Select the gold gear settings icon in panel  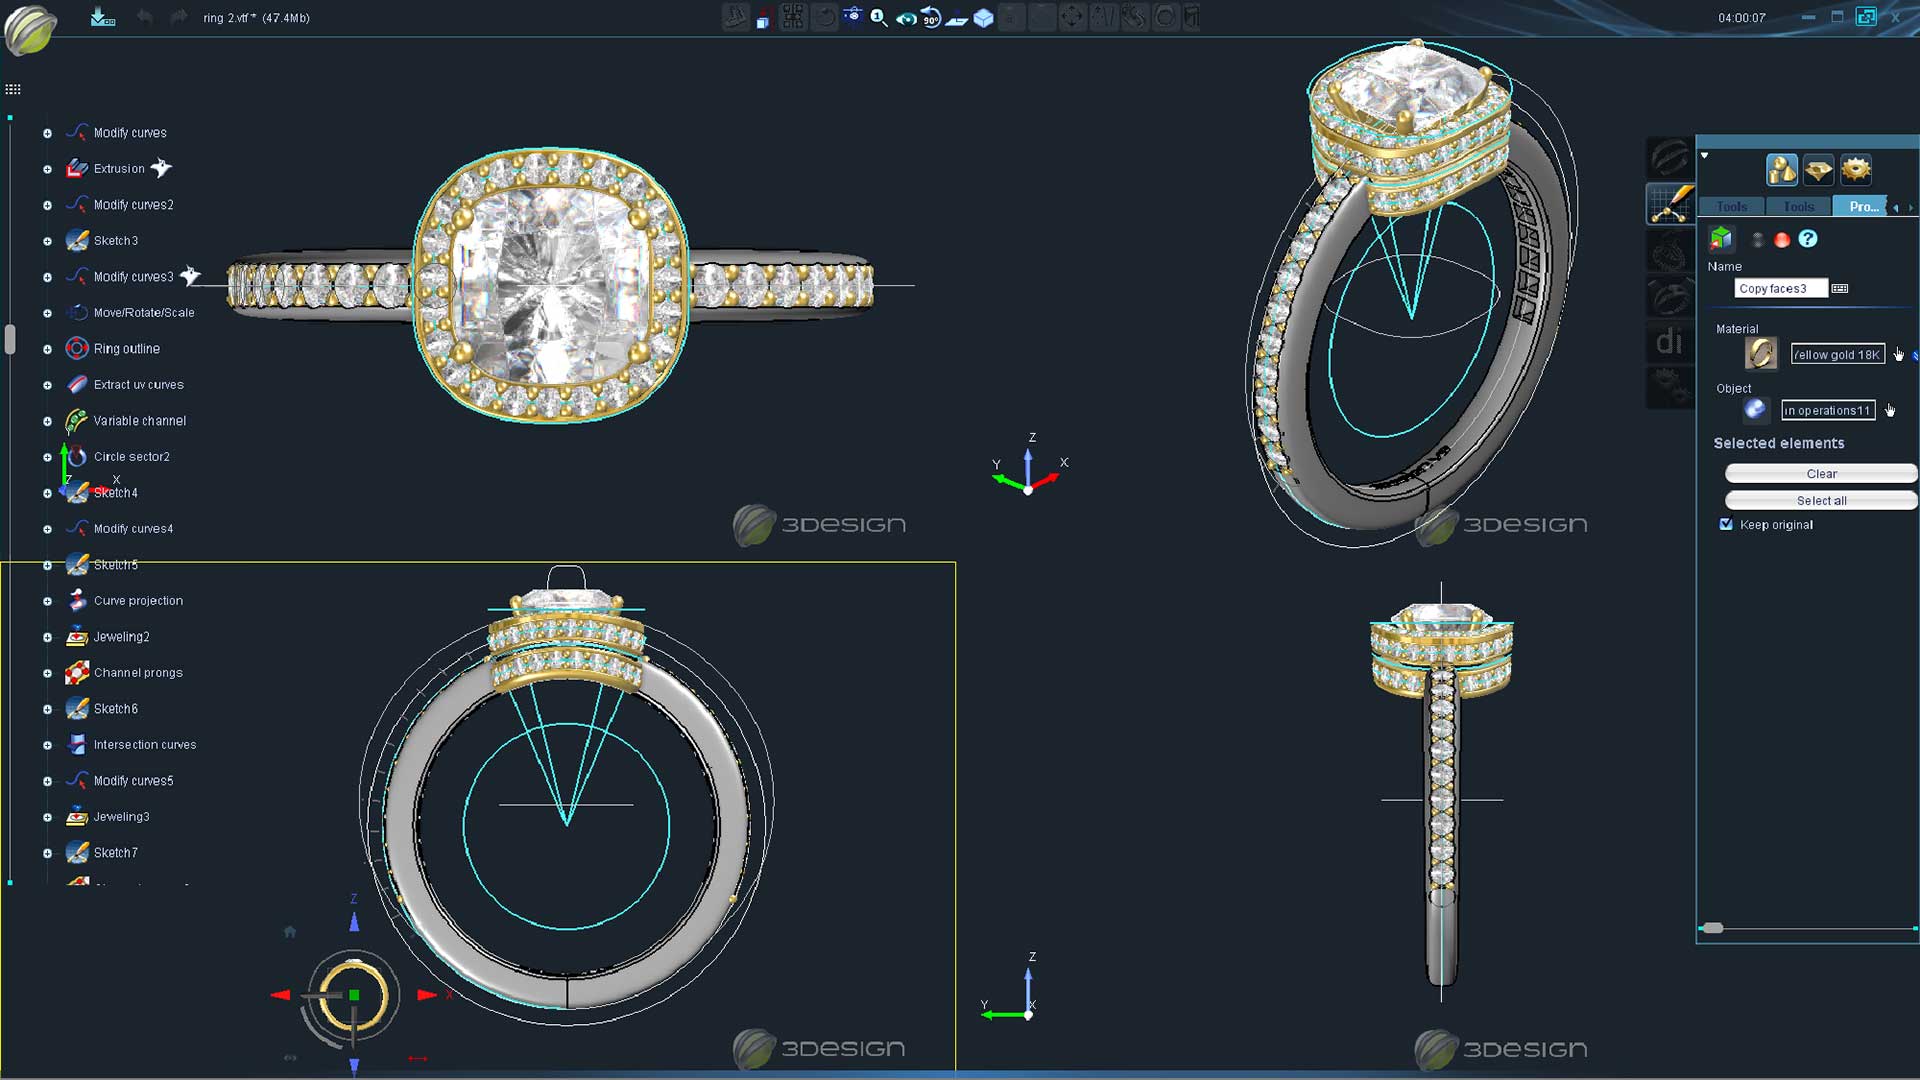[1856, 170]
